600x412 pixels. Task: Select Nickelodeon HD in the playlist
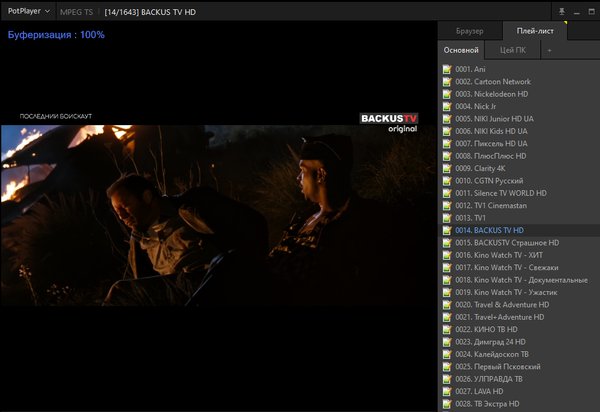pyautogui.click(x=491, y=93)
